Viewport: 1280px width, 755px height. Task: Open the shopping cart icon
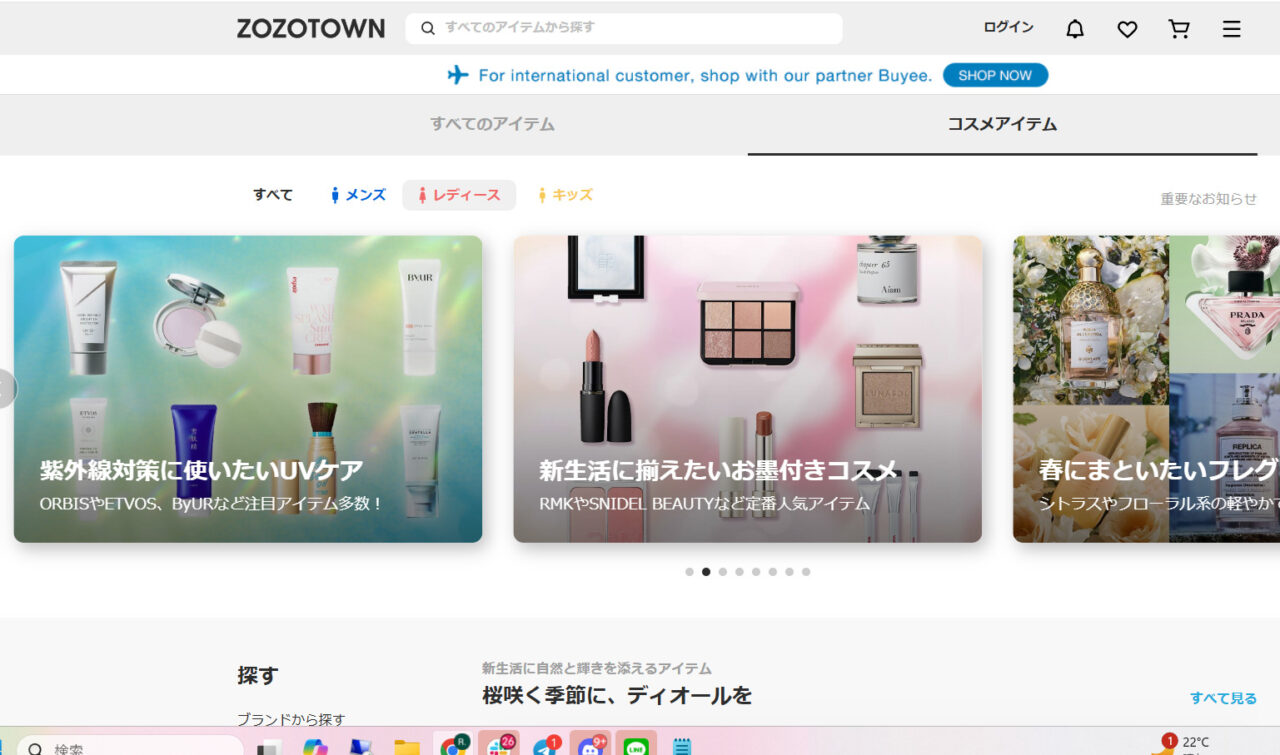pyautogui.click(x=1179, y=28)
